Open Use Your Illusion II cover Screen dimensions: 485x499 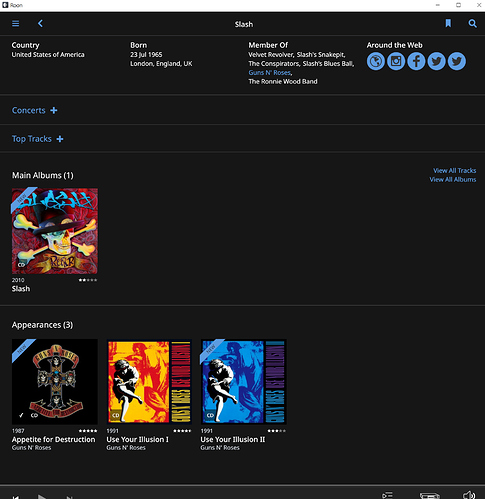point(244,382)
